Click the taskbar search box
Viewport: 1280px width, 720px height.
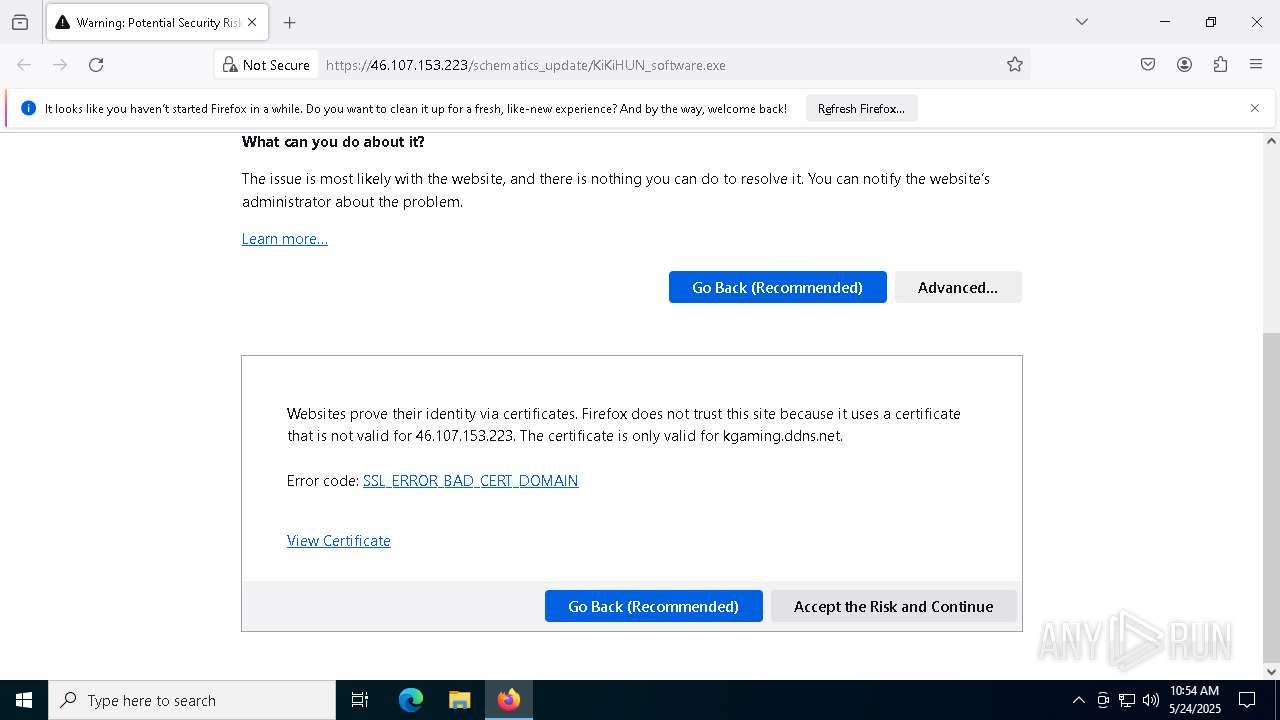coord(192,700)
